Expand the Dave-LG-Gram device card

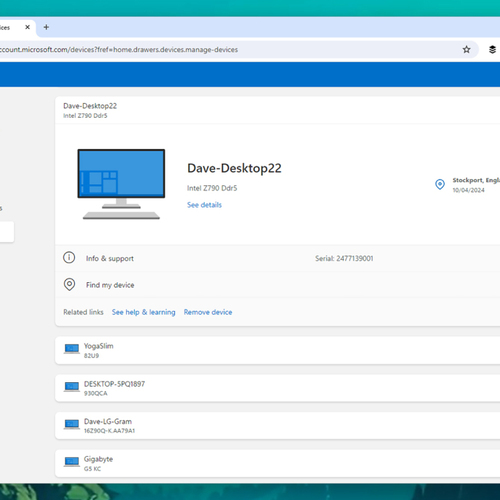click(x=277, y=426)
